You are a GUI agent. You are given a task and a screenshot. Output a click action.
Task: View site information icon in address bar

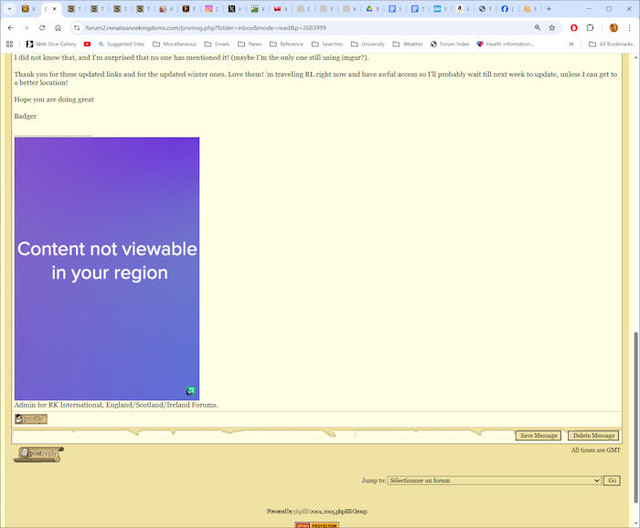[x=77, y=28]
